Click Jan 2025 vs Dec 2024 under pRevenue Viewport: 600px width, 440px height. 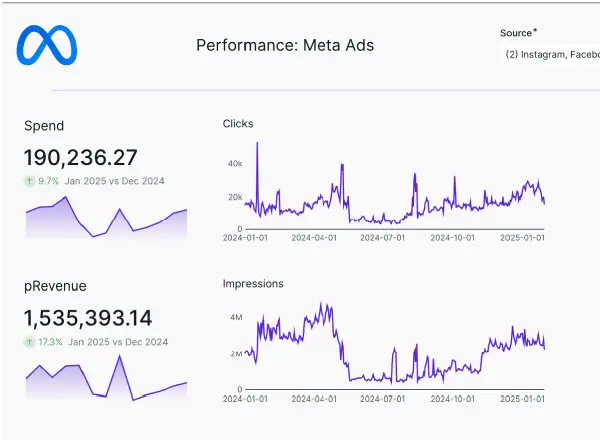click(119, 342)
